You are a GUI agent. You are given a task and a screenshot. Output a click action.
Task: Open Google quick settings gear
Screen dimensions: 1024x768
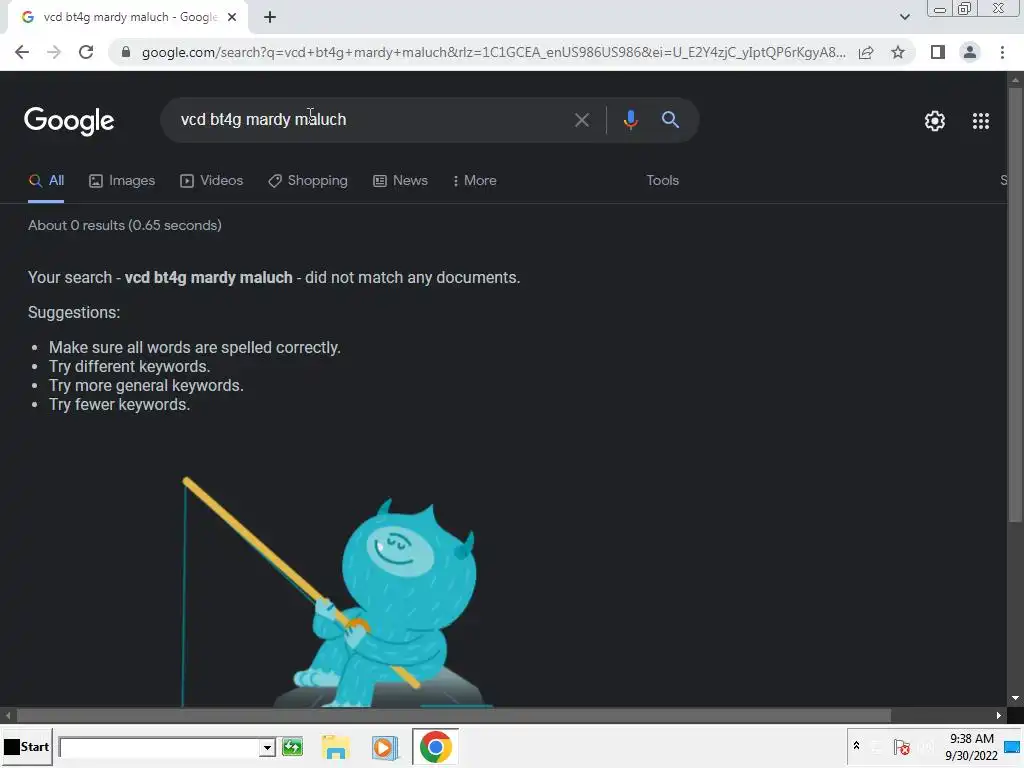935,121
